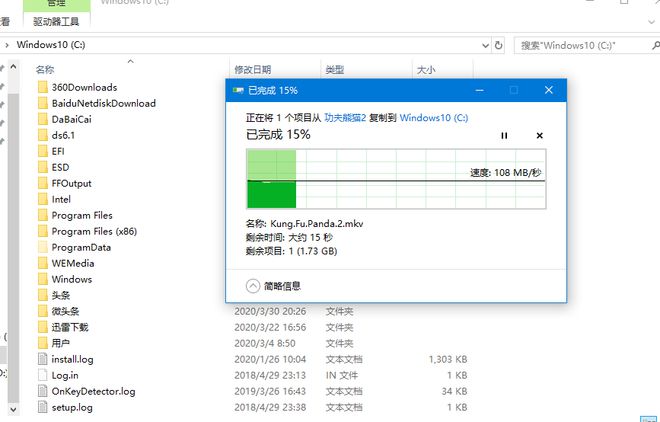Click Windows10 (C:) in address bar
The image size is (660, 422).
click(x=51, y=45)
